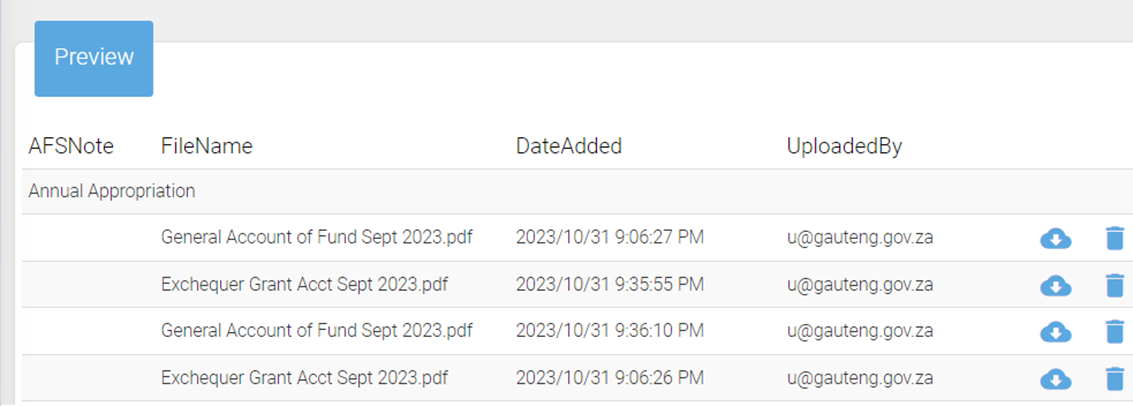
Task: Download file added at 9:35:55 PM
Action: (x=1056, y=285)
